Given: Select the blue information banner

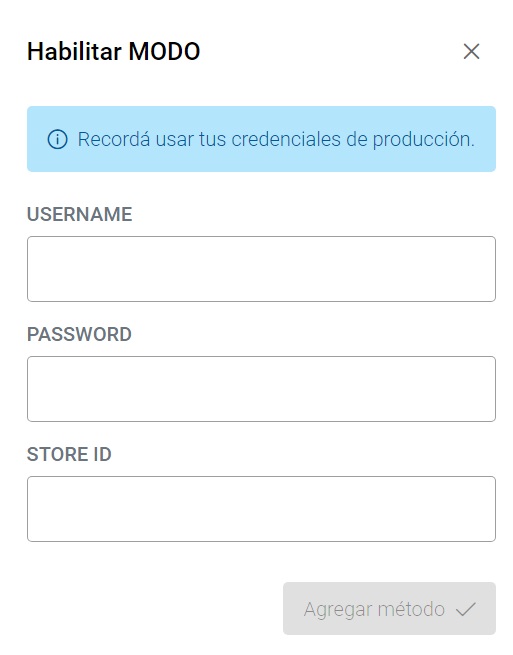Looking at the screenshot, I should click(x=262, y=139).
